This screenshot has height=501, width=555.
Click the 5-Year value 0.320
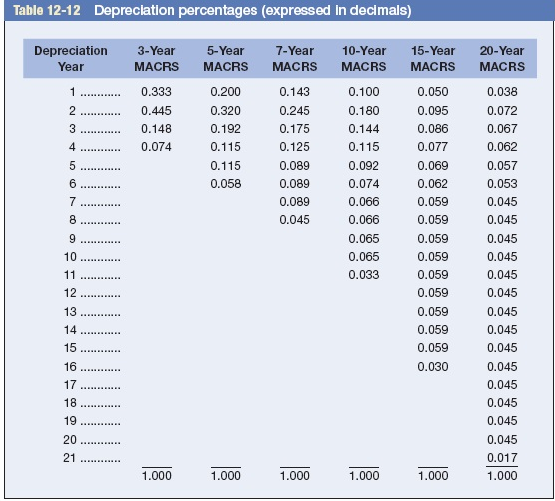tap(225, 111)
